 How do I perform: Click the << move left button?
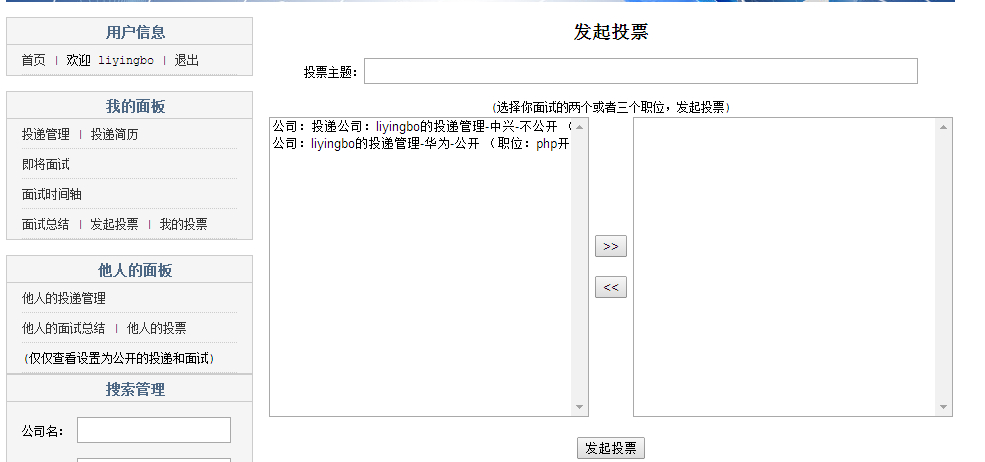(610, 288)
